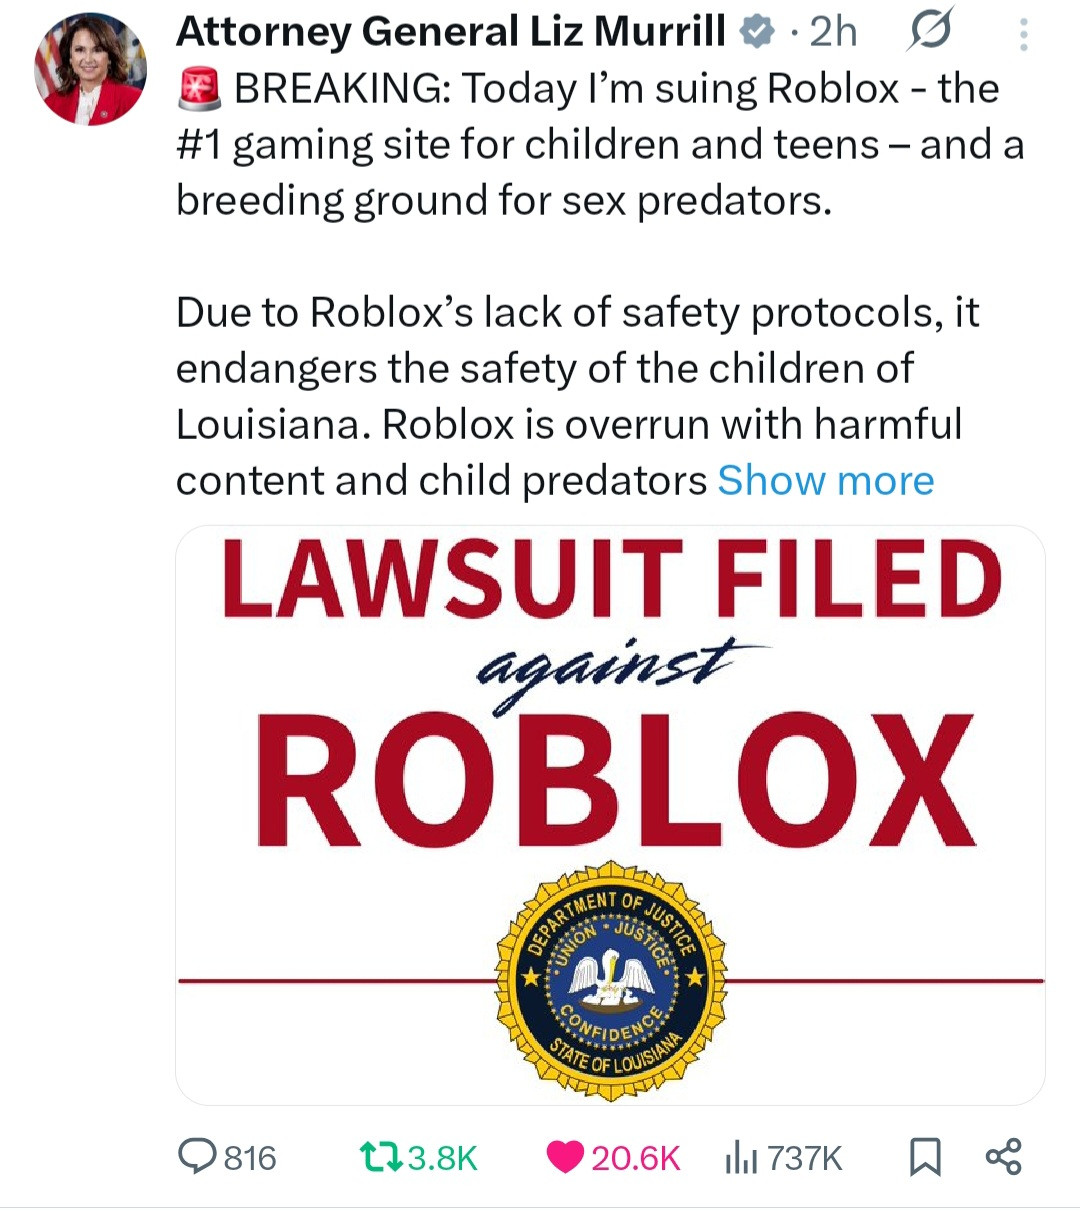Click the 816 replies count
This screenshot has width=1080, height=1221.
click(250, 1158)
